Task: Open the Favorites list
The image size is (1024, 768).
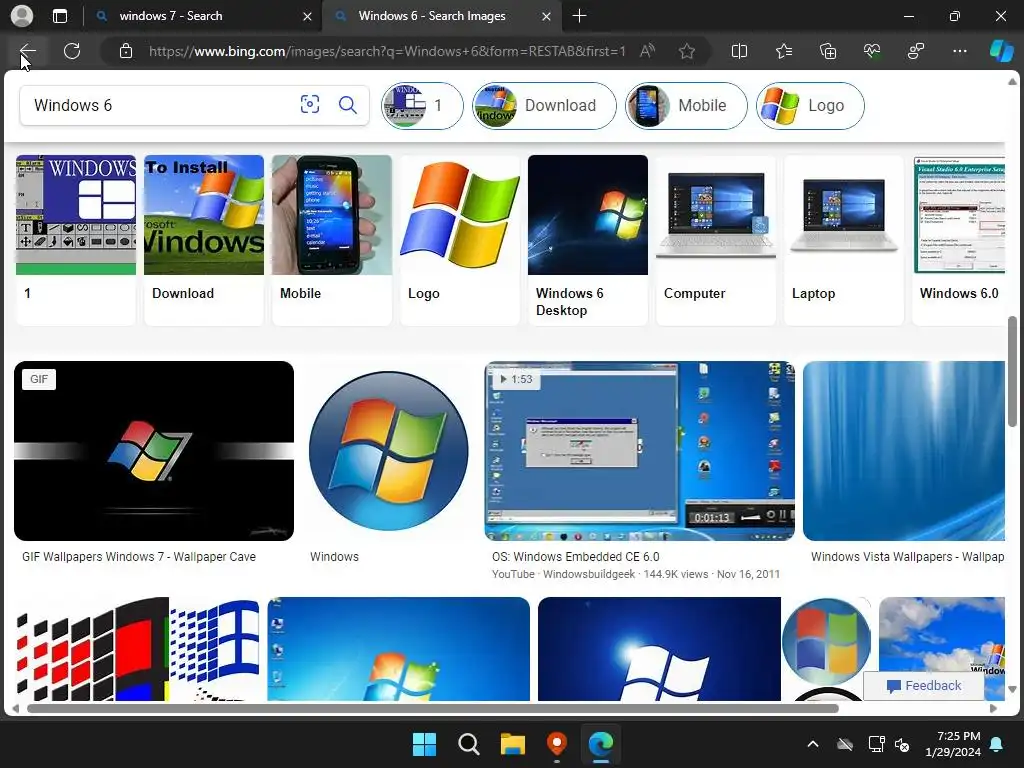Action: pos(784,51)
